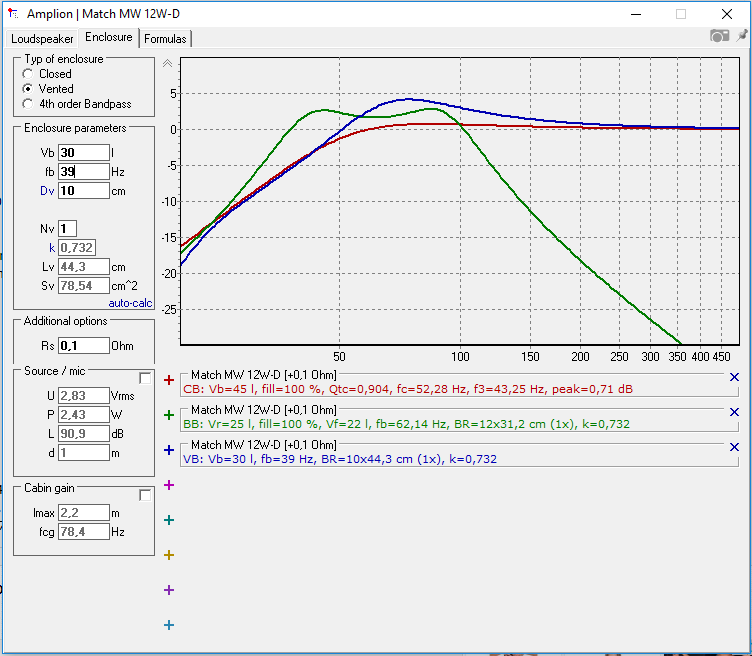Screen dimensions: 752x656
Task: Click the teal plus add-curve icon
Action: coord(169,520)
